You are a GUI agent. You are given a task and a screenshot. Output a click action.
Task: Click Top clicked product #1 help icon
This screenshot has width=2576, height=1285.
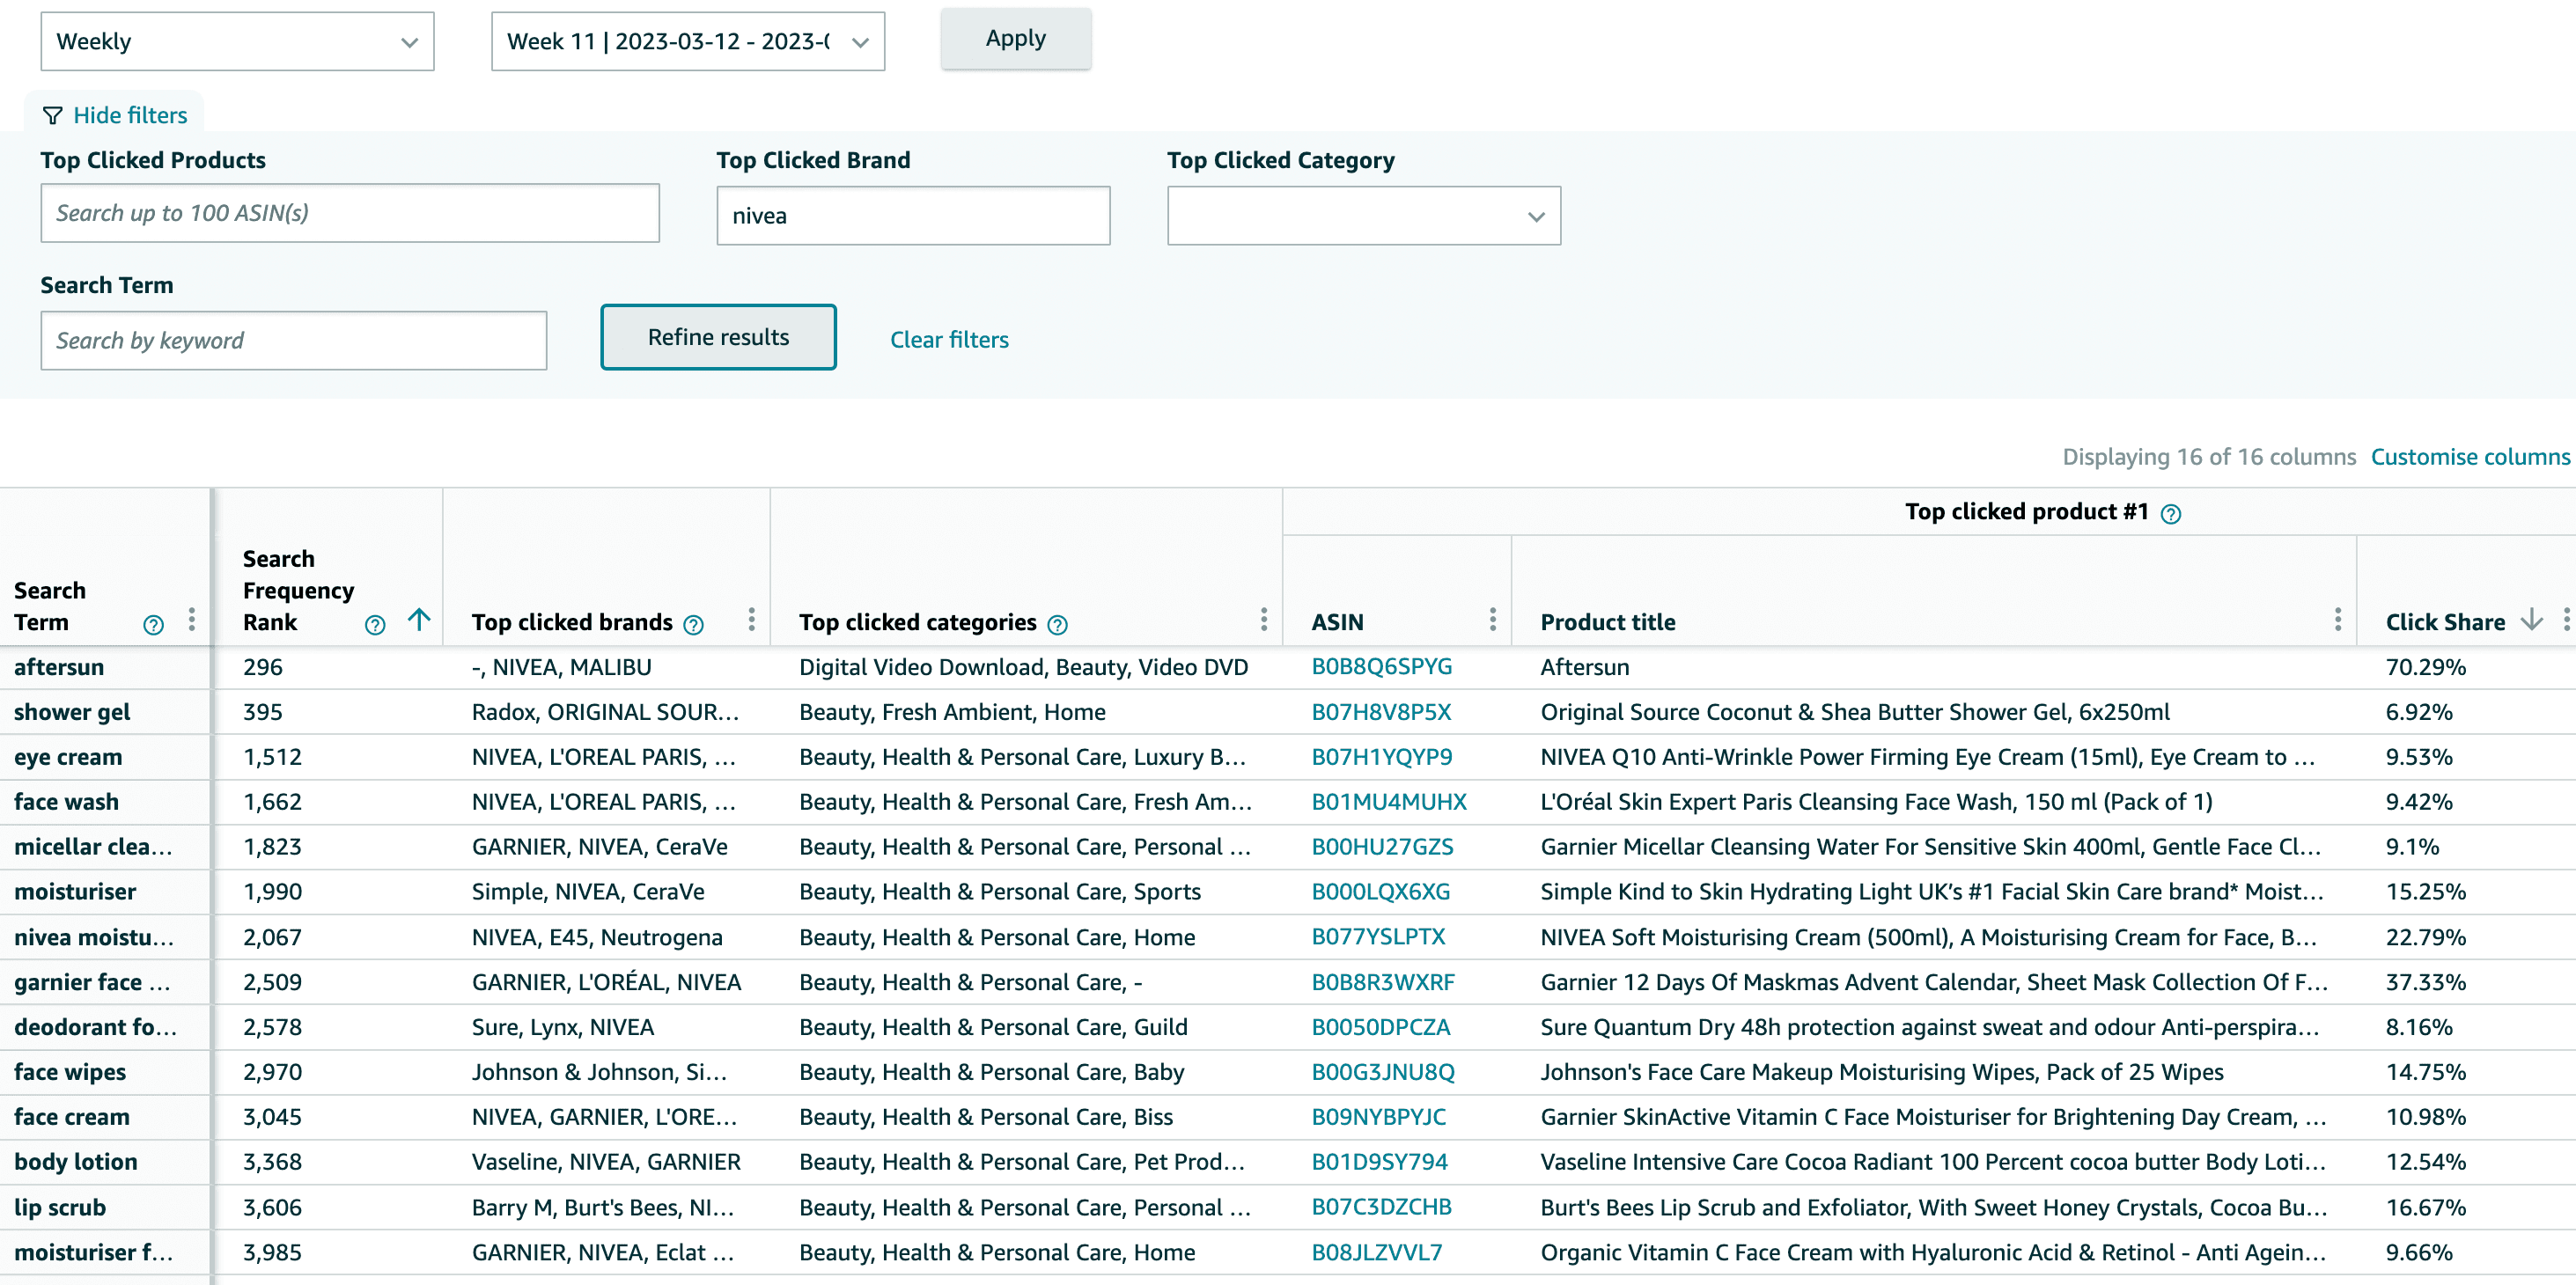2170,514
